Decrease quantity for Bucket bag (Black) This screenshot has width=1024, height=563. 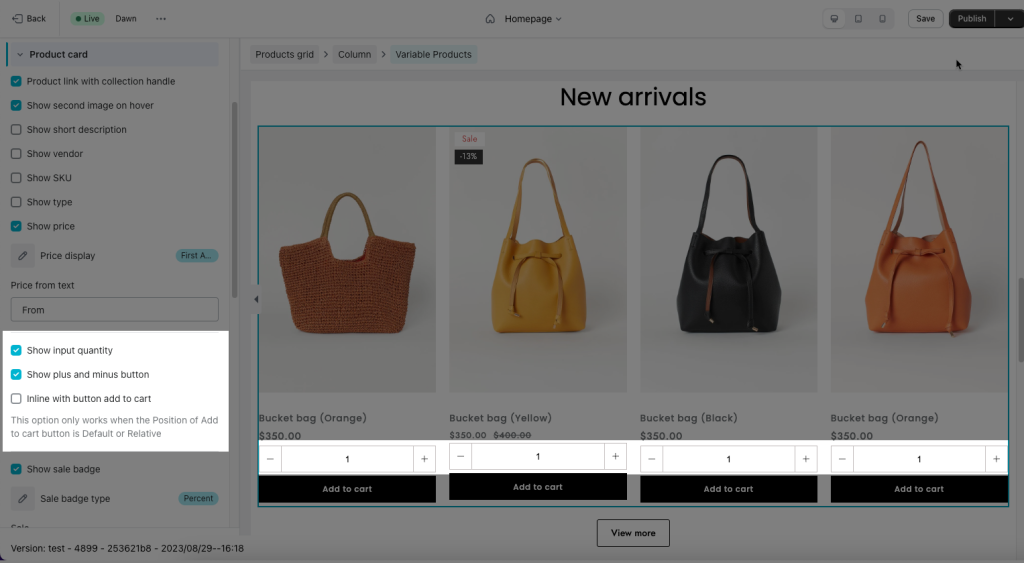pos(651,459)
